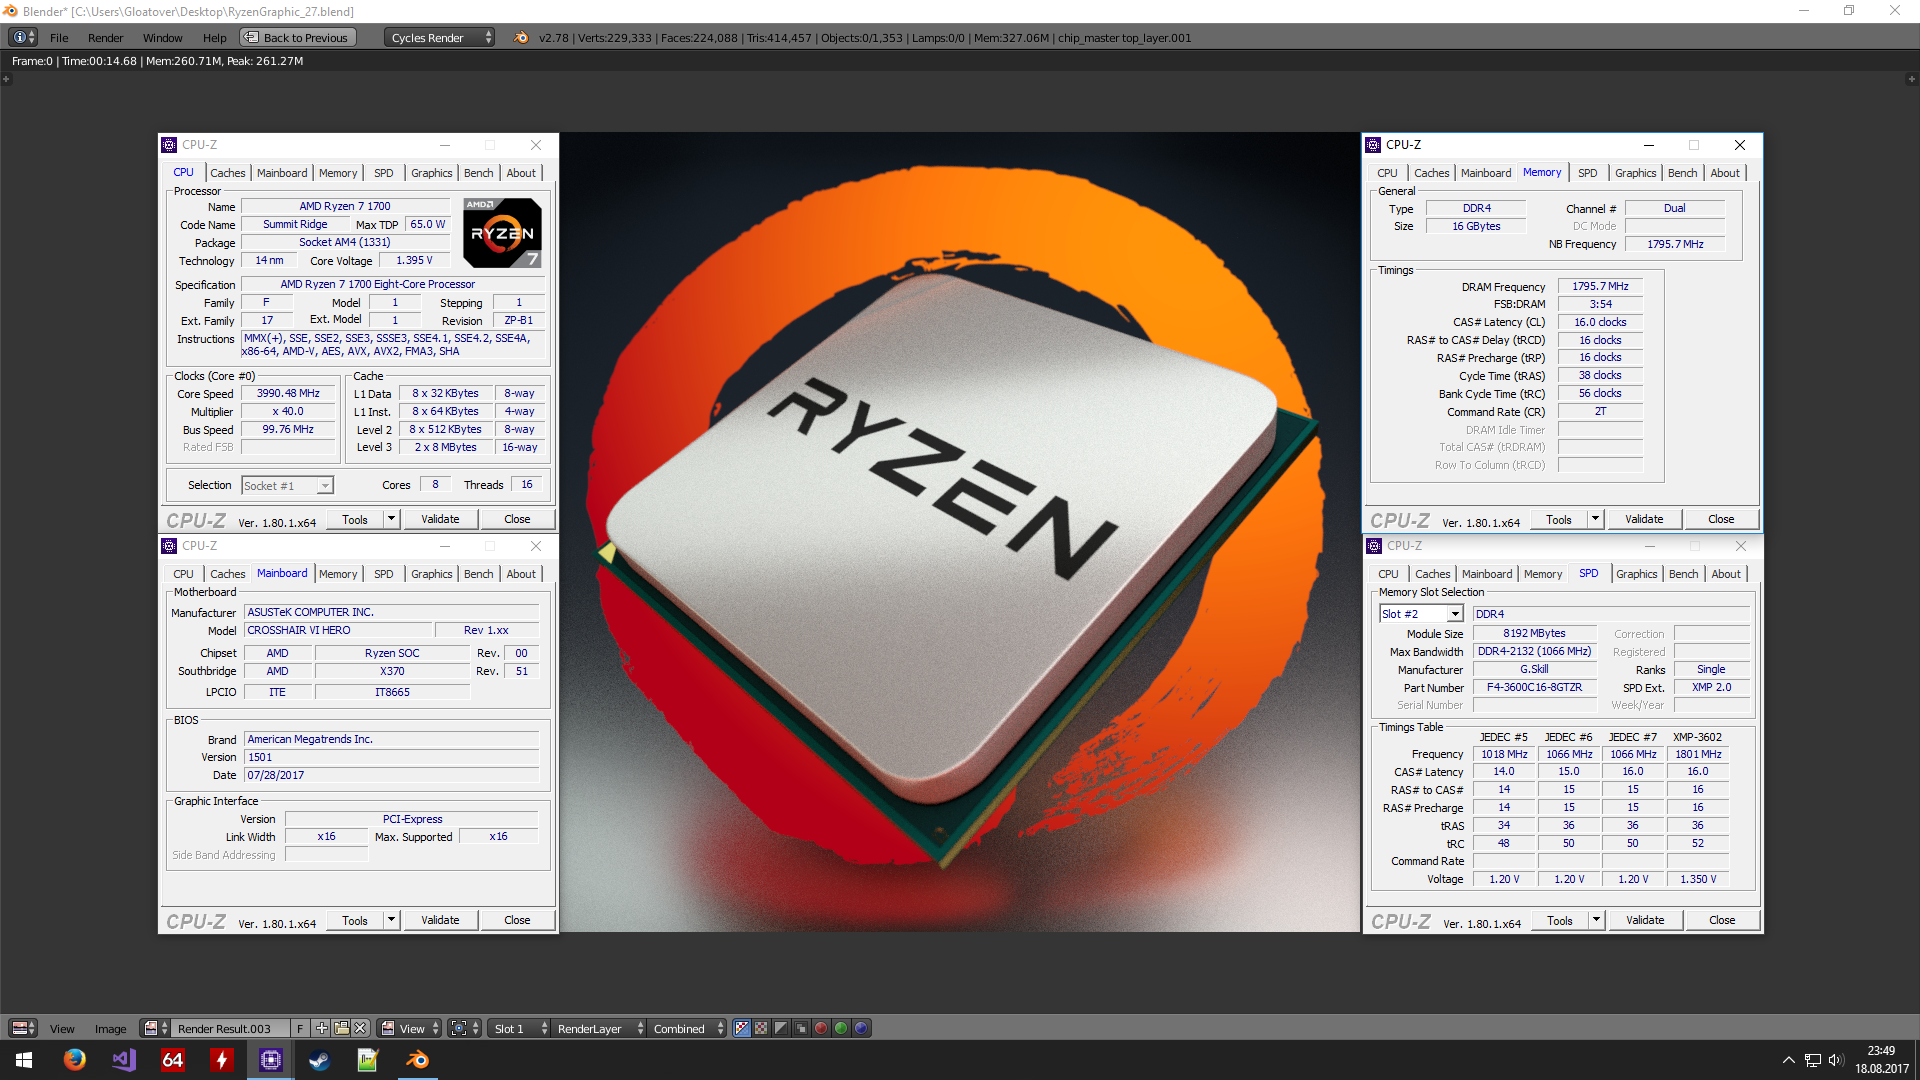Viewport: 1920px width, 1080px height.
Task: Open Steam from the taskbar
Action: 319,1060
